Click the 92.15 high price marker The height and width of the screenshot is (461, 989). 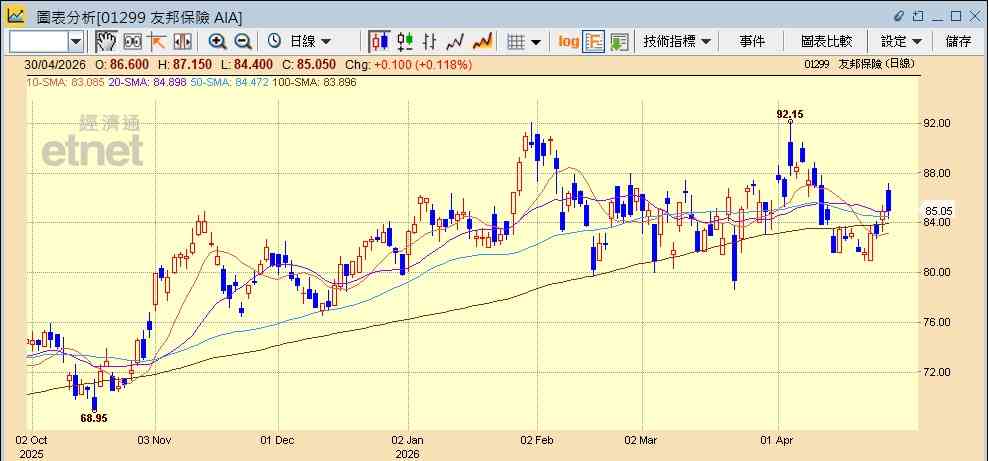tap(790, 114)
